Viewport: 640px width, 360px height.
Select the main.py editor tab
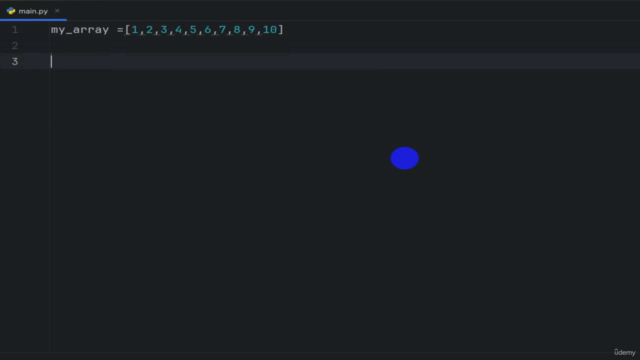click(x=33, y=11)
